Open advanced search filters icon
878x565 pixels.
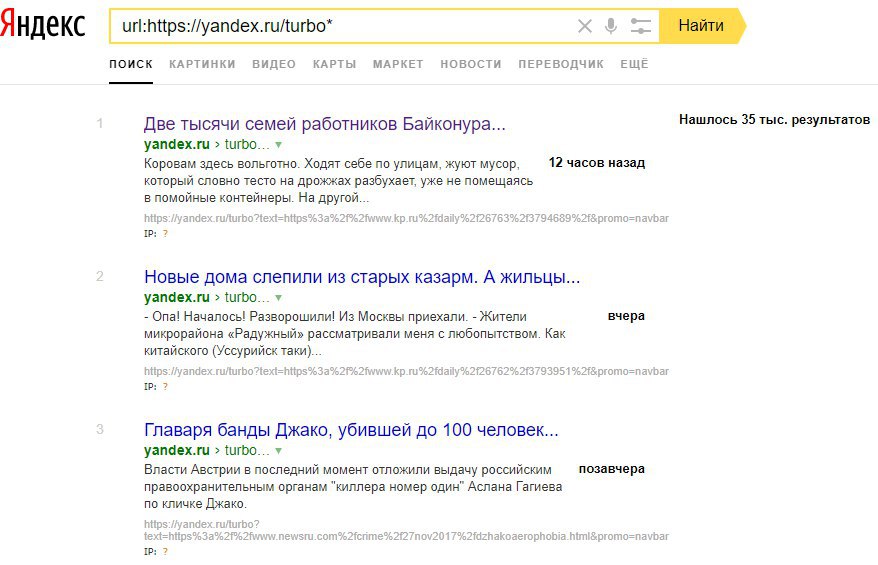[x=641, y=26]
